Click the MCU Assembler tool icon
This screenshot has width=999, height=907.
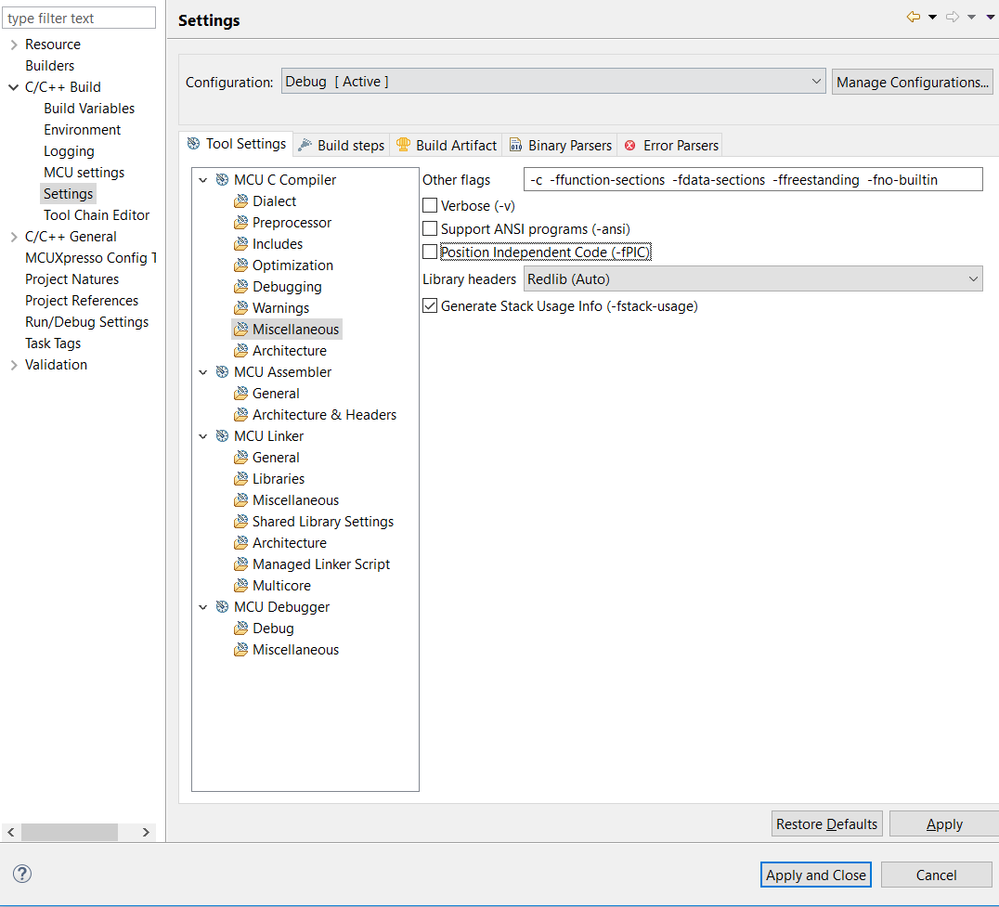(x=222, y=372)
